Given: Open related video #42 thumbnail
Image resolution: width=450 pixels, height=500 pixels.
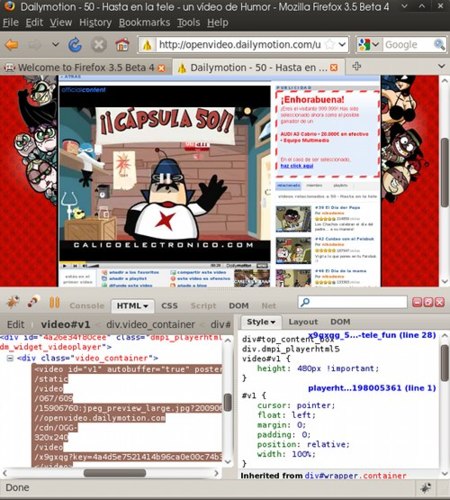Looking at the screenshot, I should coord(293,250).
